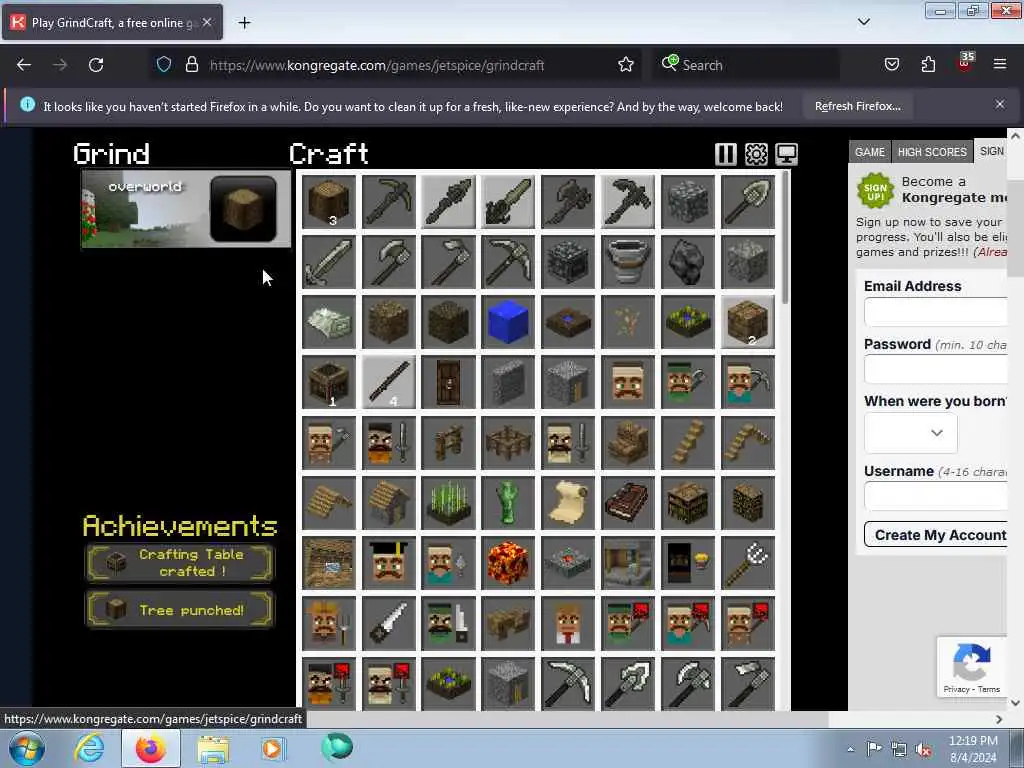The image size is (1024, 768).
Task: Craft the lava block item
Action: pyautogui.click(x=508, y=563)
